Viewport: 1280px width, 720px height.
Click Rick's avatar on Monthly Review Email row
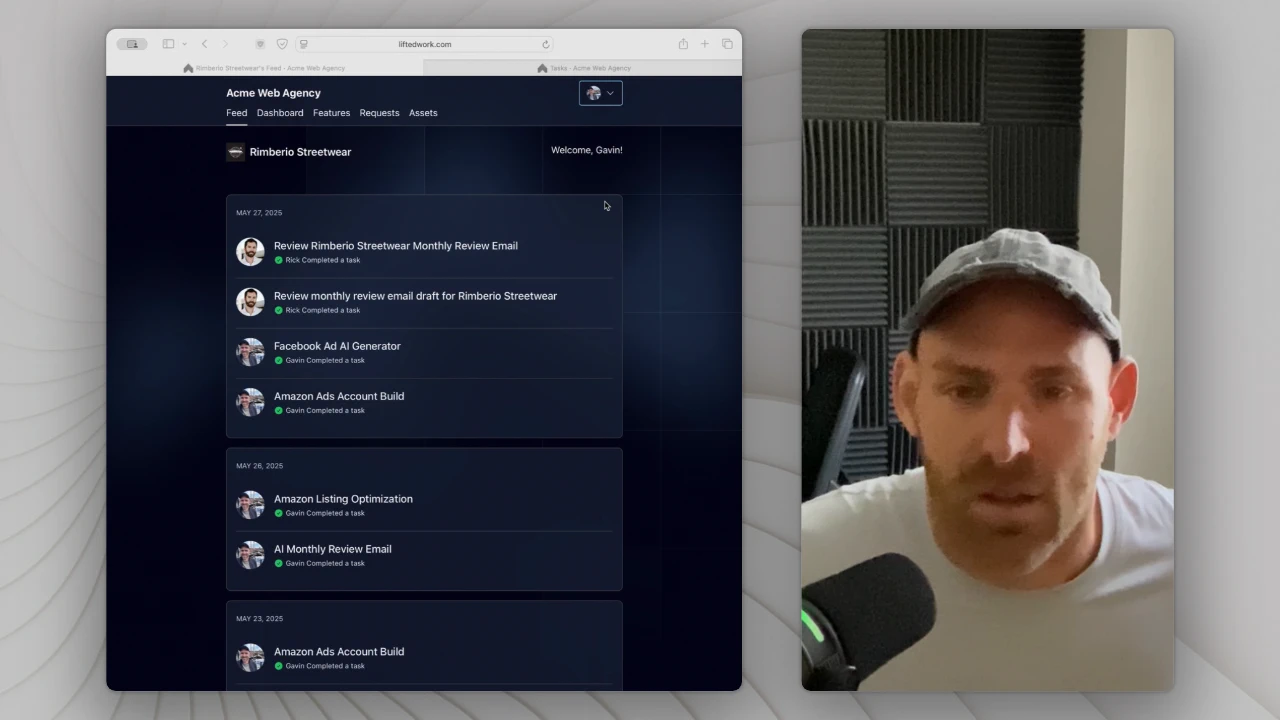tap(250, 252)
